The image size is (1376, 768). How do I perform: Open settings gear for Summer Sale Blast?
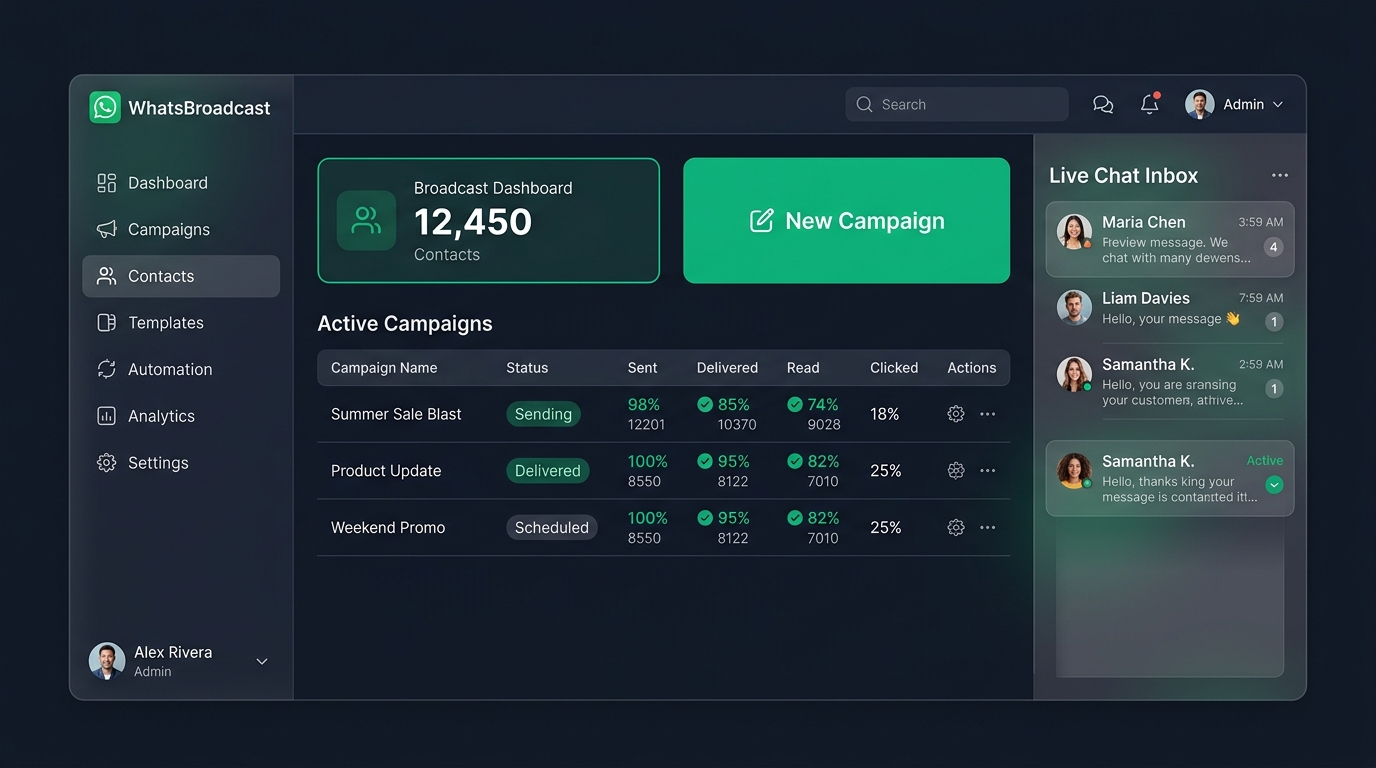click(x=956, y=414)
